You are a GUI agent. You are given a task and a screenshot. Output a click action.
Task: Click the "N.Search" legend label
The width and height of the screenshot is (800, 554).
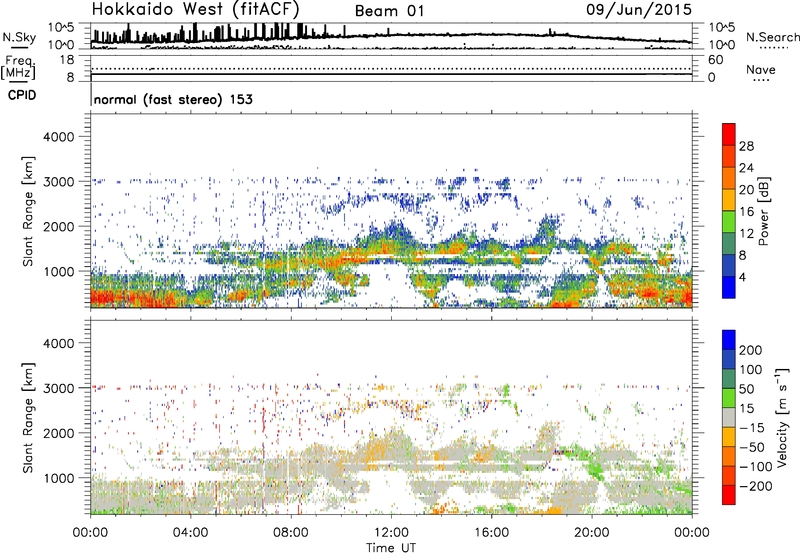pos(772,37)
